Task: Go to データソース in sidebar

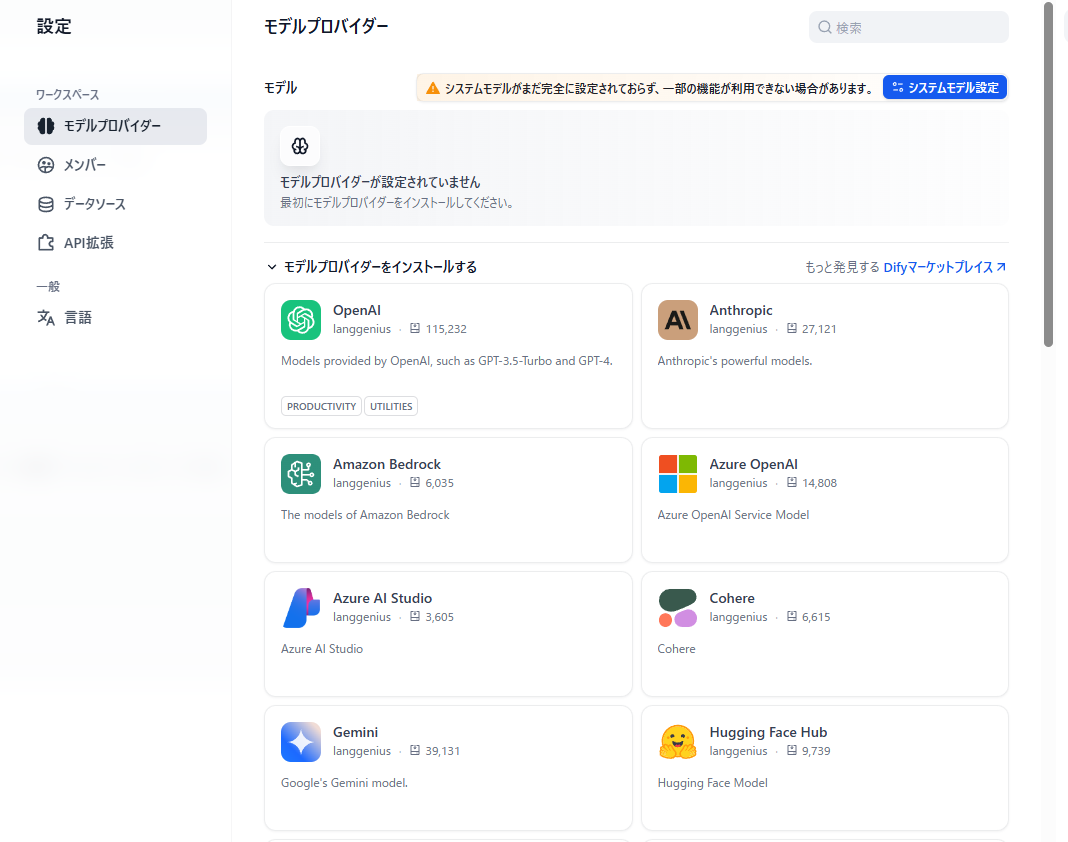Action: (94, 204)
